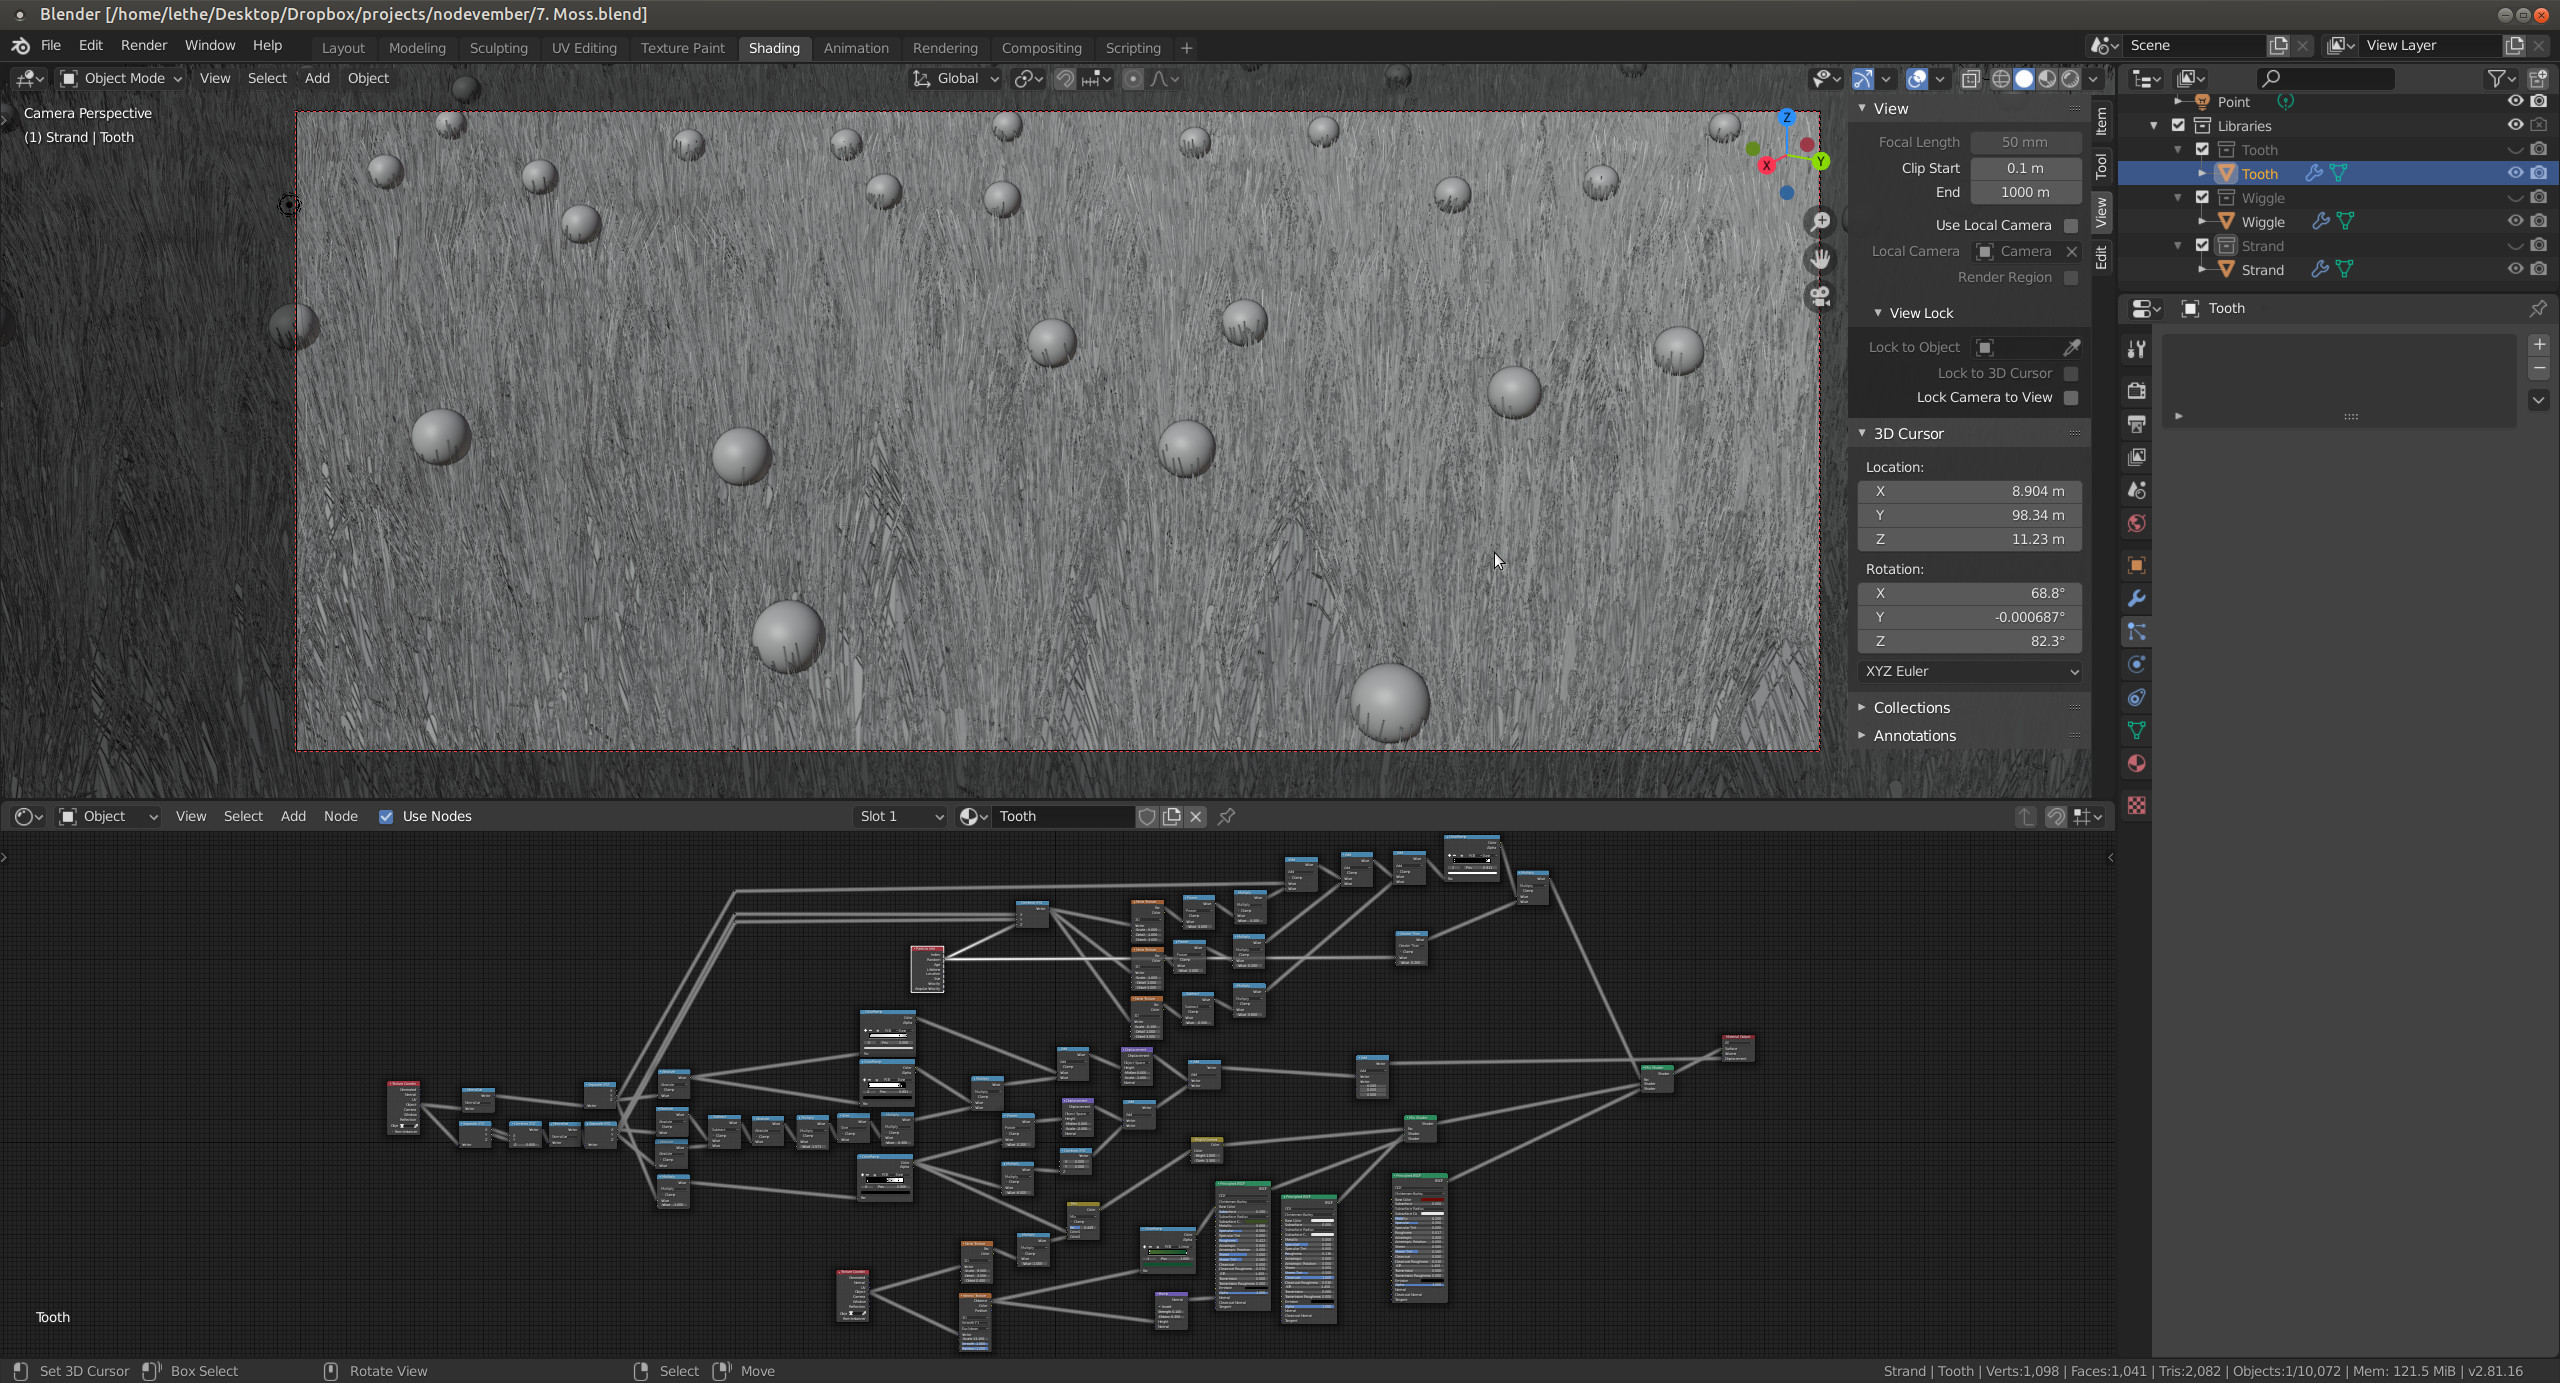The height and width of the screenshot is (1383, 2560).
Task: Select wireframe viewport shading
Action: click(2001, 79)
